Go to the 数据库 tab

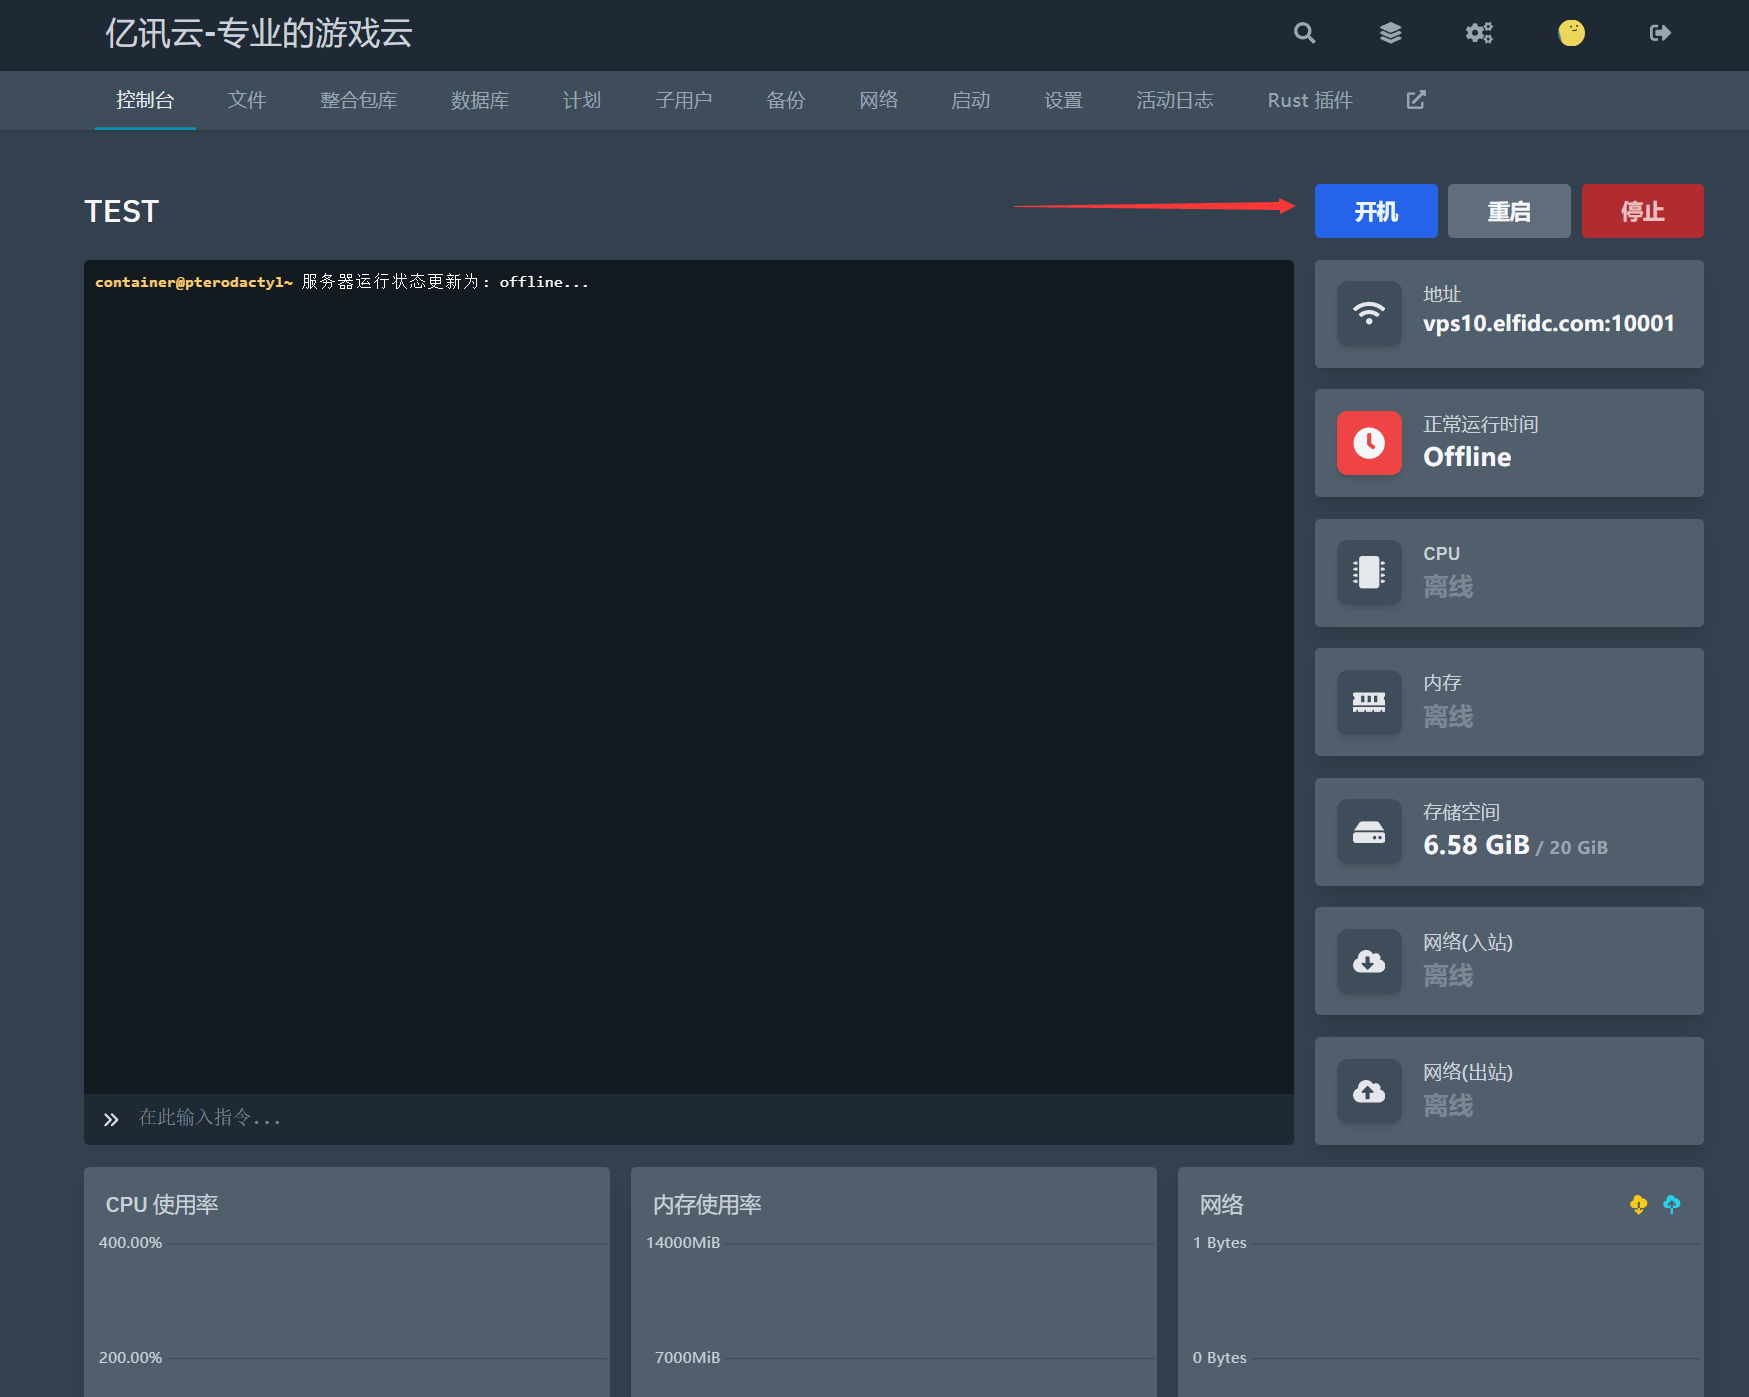(x=480, y=100)
